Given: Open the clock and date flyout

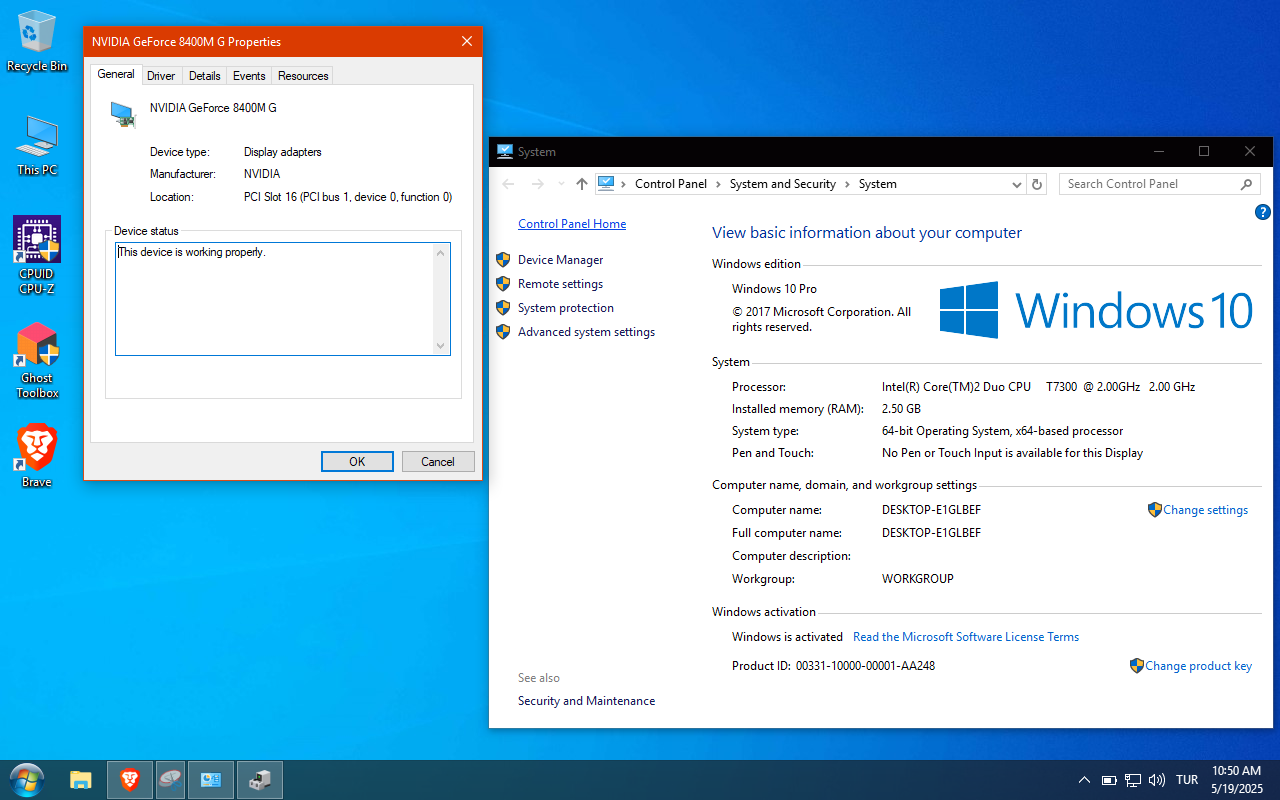Looking at the screenshot, I should [1236, 780].
